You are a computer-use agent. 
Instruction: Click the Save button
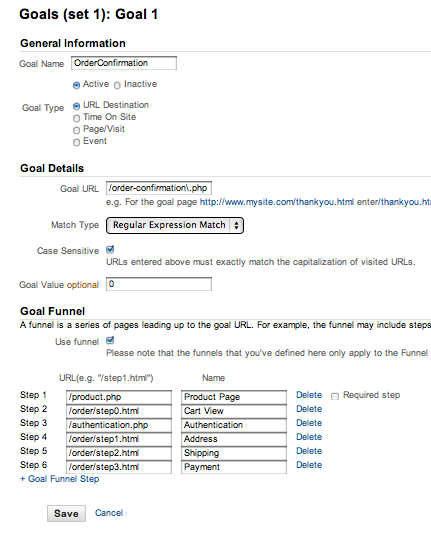click(66, 513)
